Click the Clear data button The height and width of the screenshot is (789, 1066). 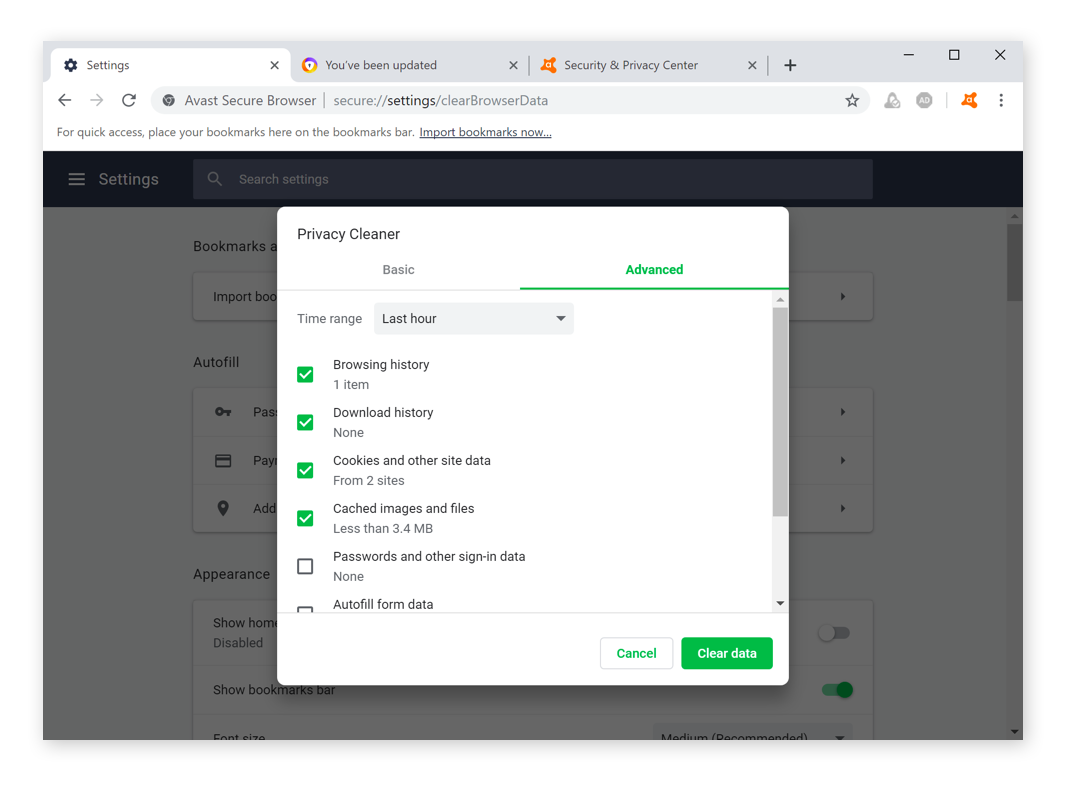tap(727, 653)
